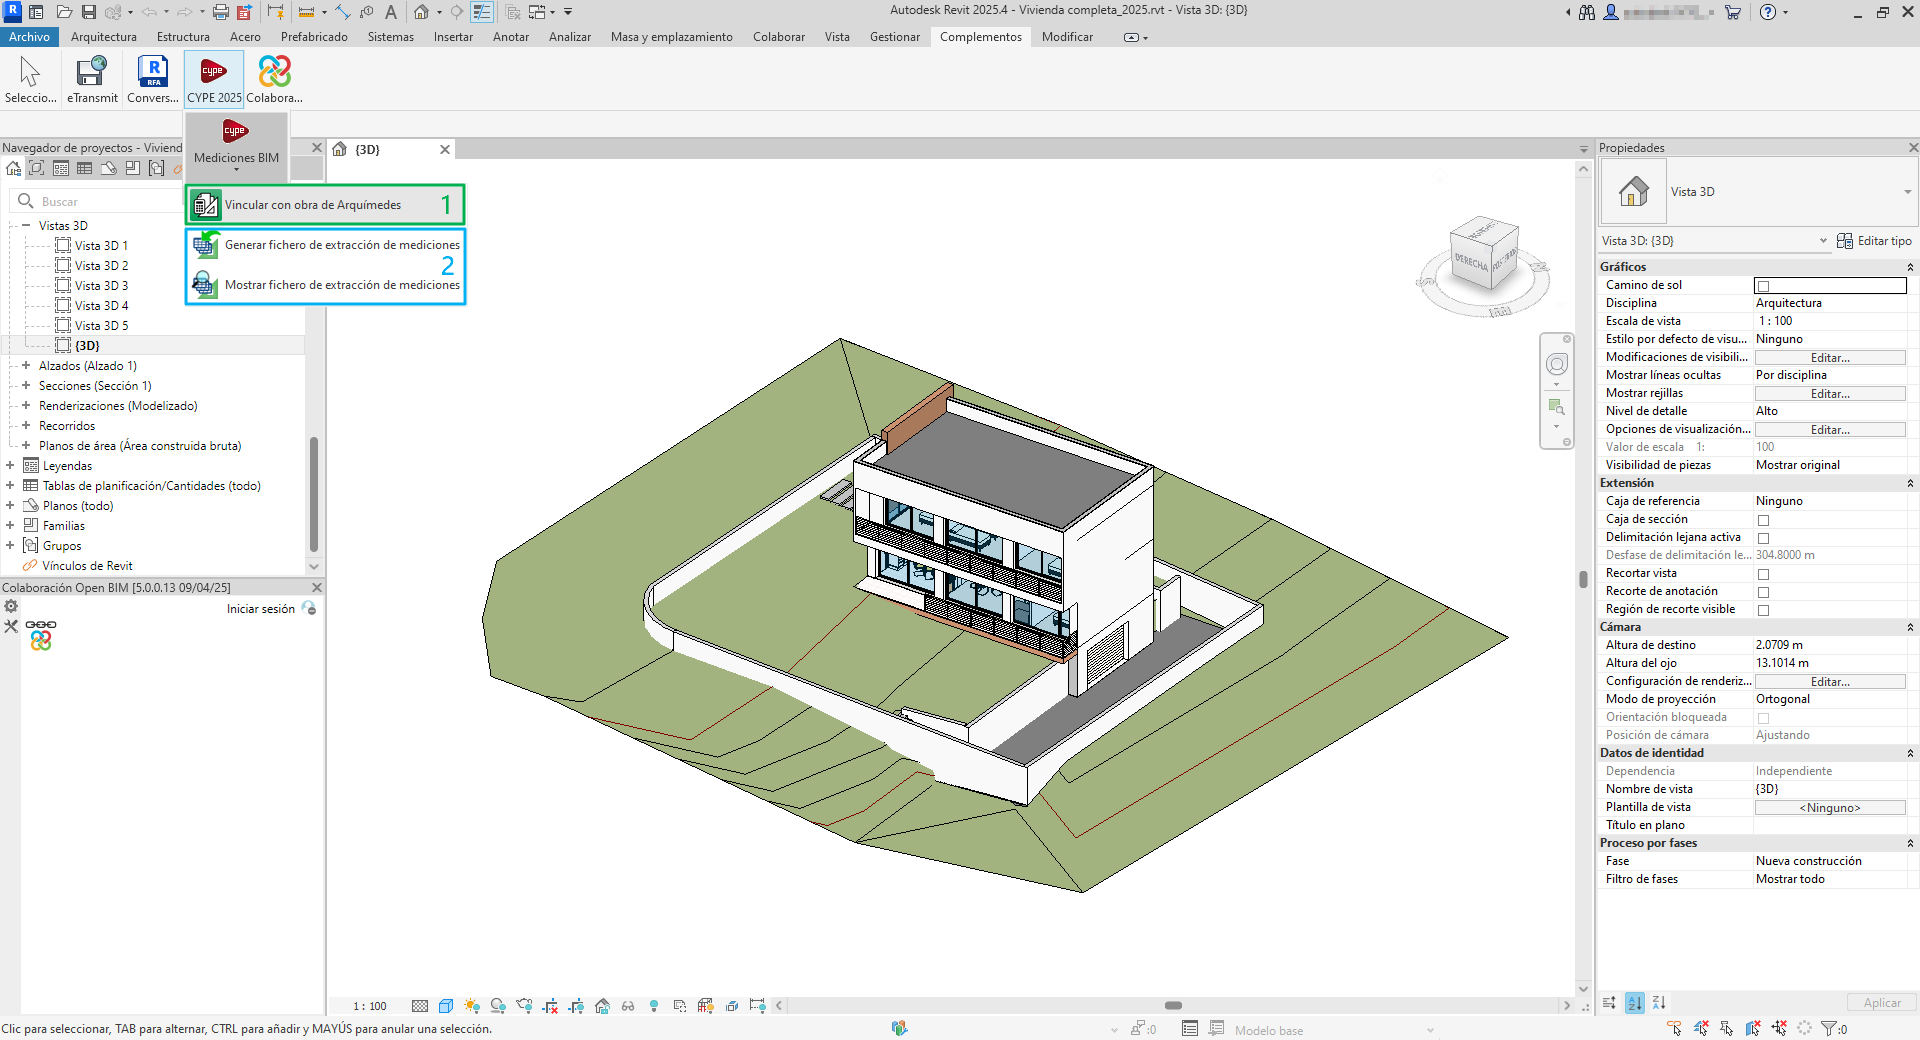This screenshot has height=1040, width=1920.
Task: Click the Print icon in quick access toolbar
Action: pyautogui.click(x=220, y=12)
